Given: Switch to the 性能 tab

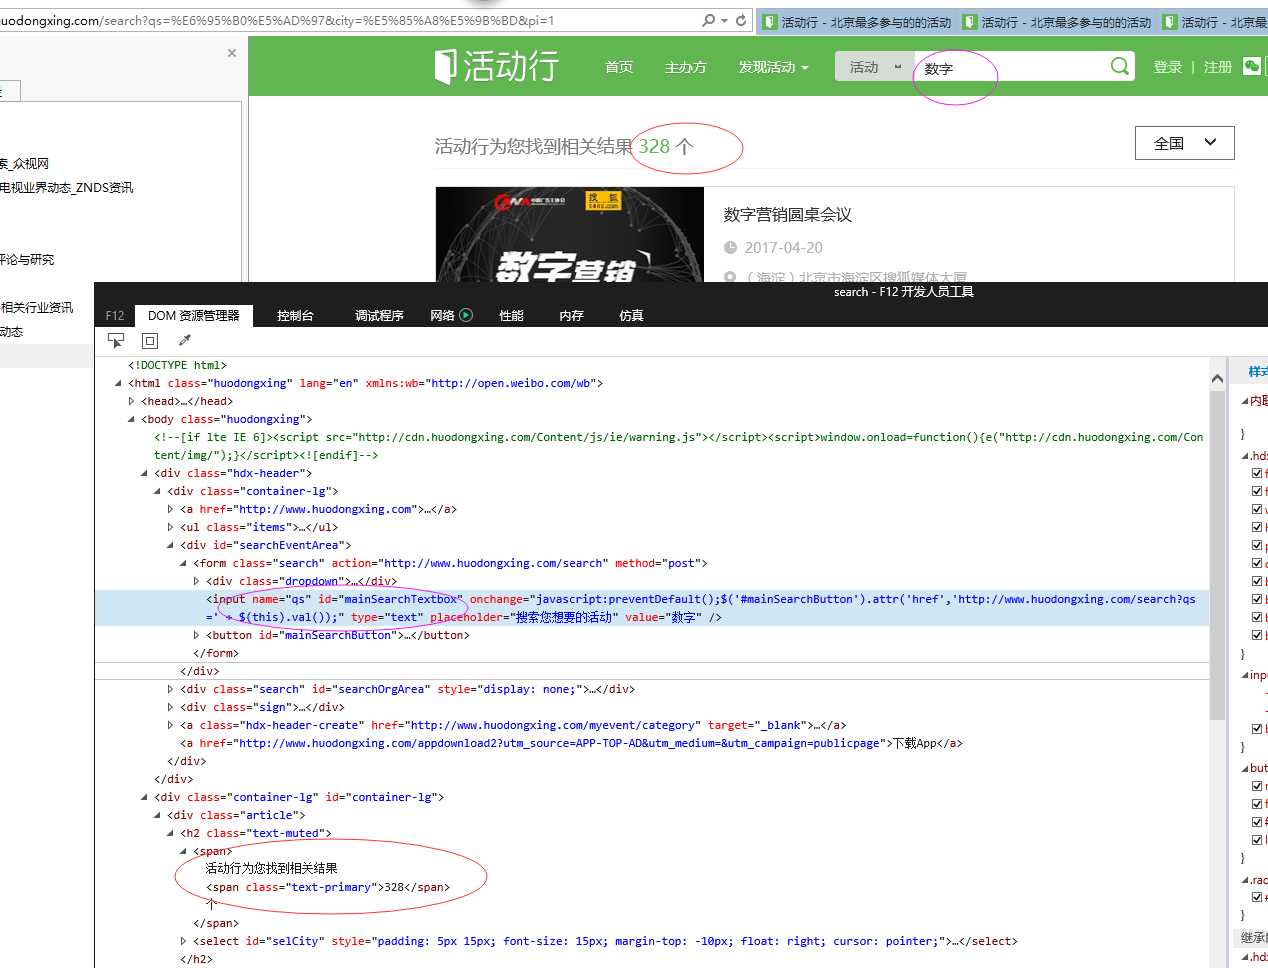Looking at the screenshot, I should click(x=511, y=315).
